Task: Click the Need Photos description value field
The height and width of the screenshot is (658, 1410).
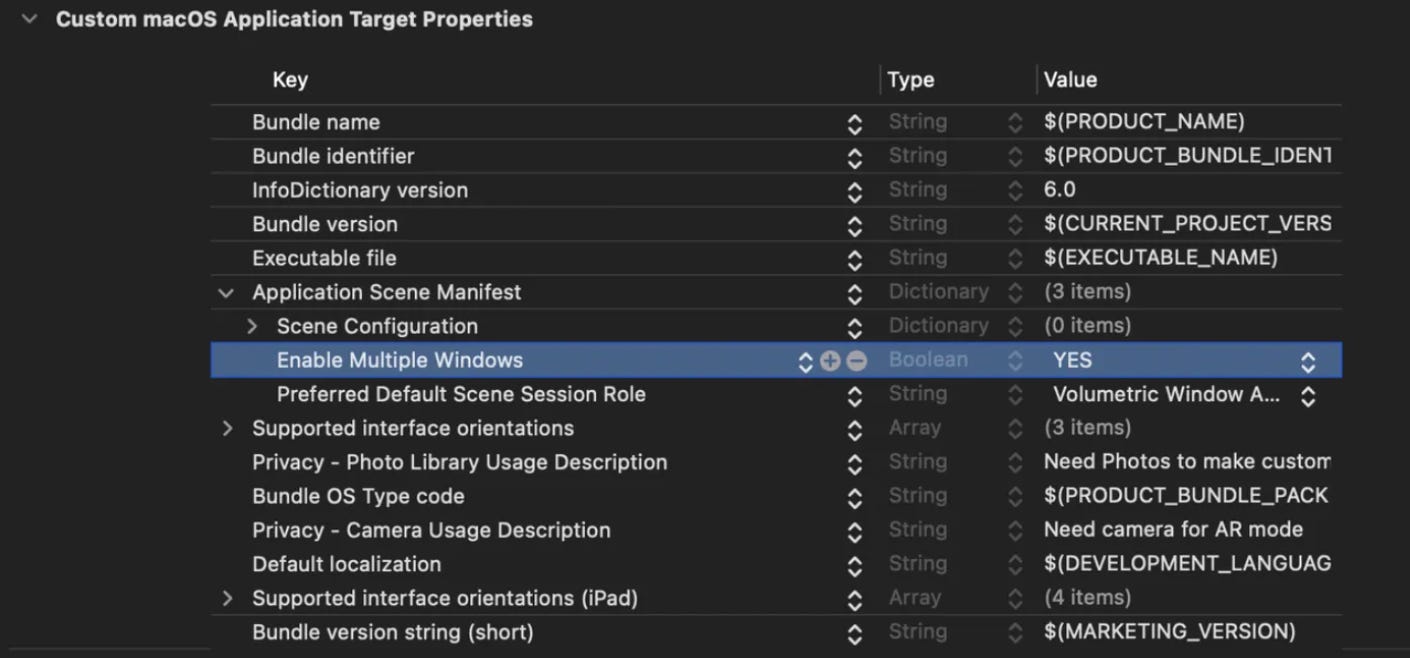Action: pyautogui.click(x=1186, y=463)
